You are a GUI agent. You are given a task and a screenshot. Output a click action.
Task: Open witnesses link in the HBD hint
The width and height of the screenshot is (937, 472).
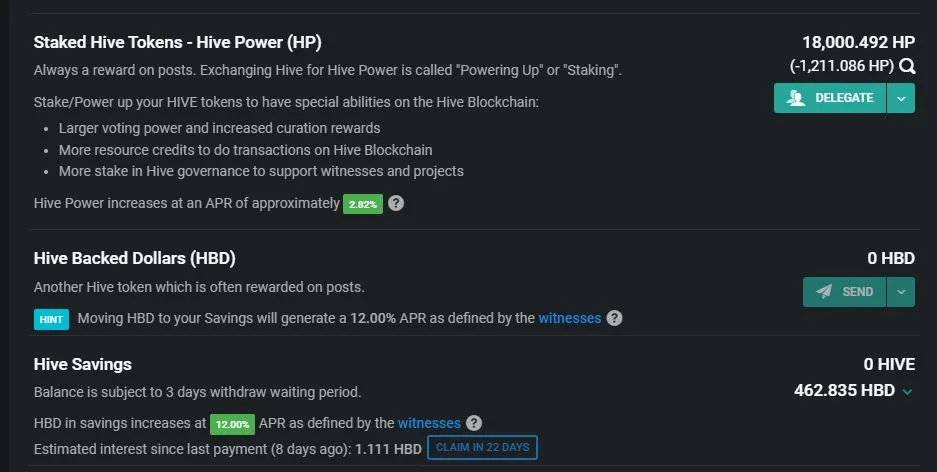tap(569, 318)
